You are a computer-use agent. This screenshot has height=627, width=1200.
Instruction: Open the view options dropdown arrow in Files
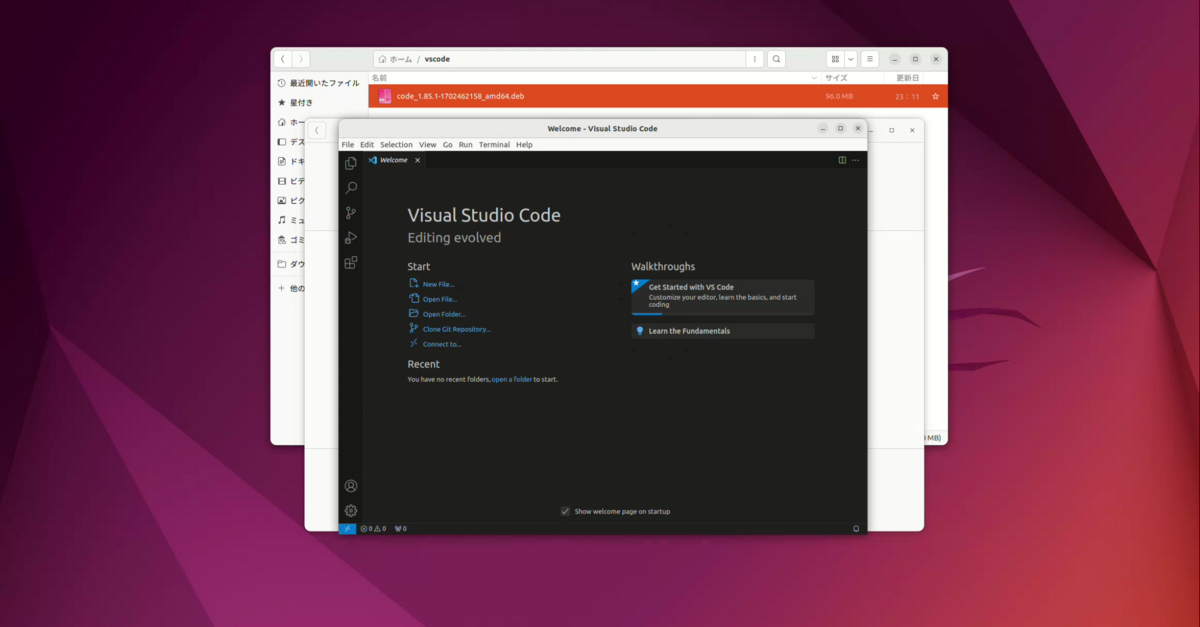851,59
